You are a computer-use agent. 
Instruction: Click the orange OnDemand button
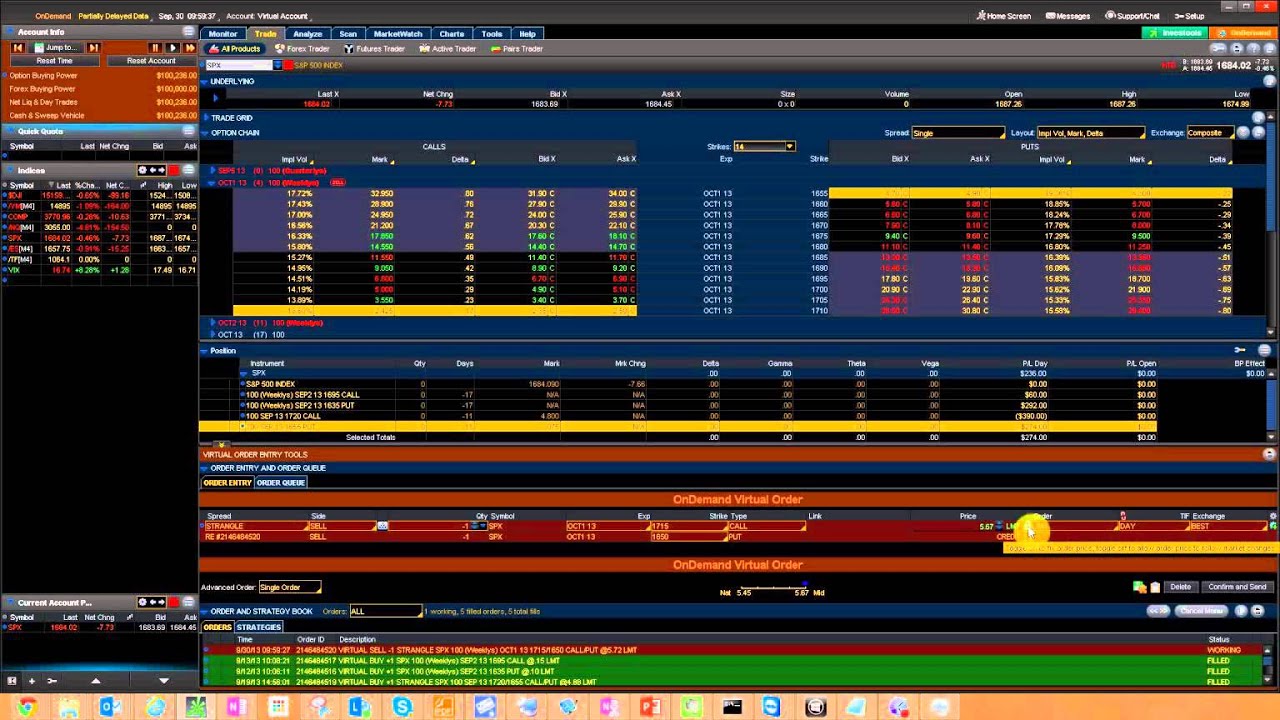point(1242,33)
